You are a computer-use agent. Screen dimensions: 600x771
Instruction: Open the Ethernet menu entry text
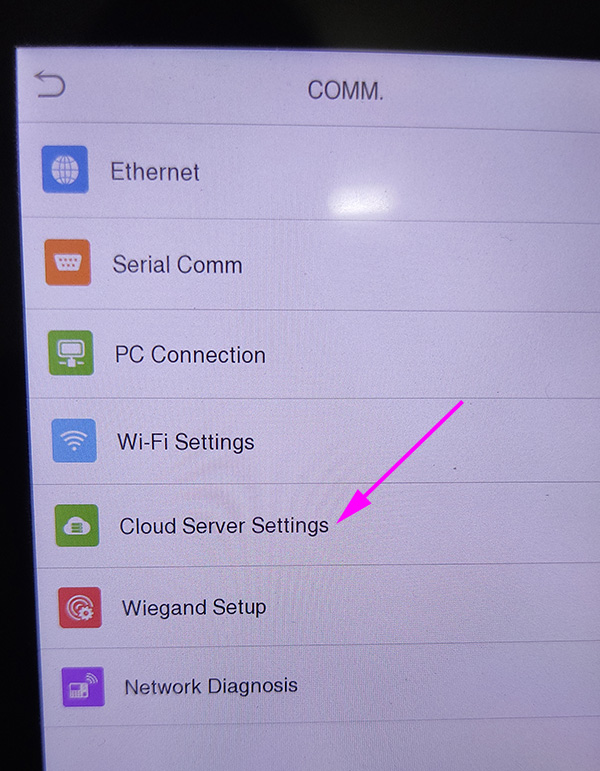[155, 172]
